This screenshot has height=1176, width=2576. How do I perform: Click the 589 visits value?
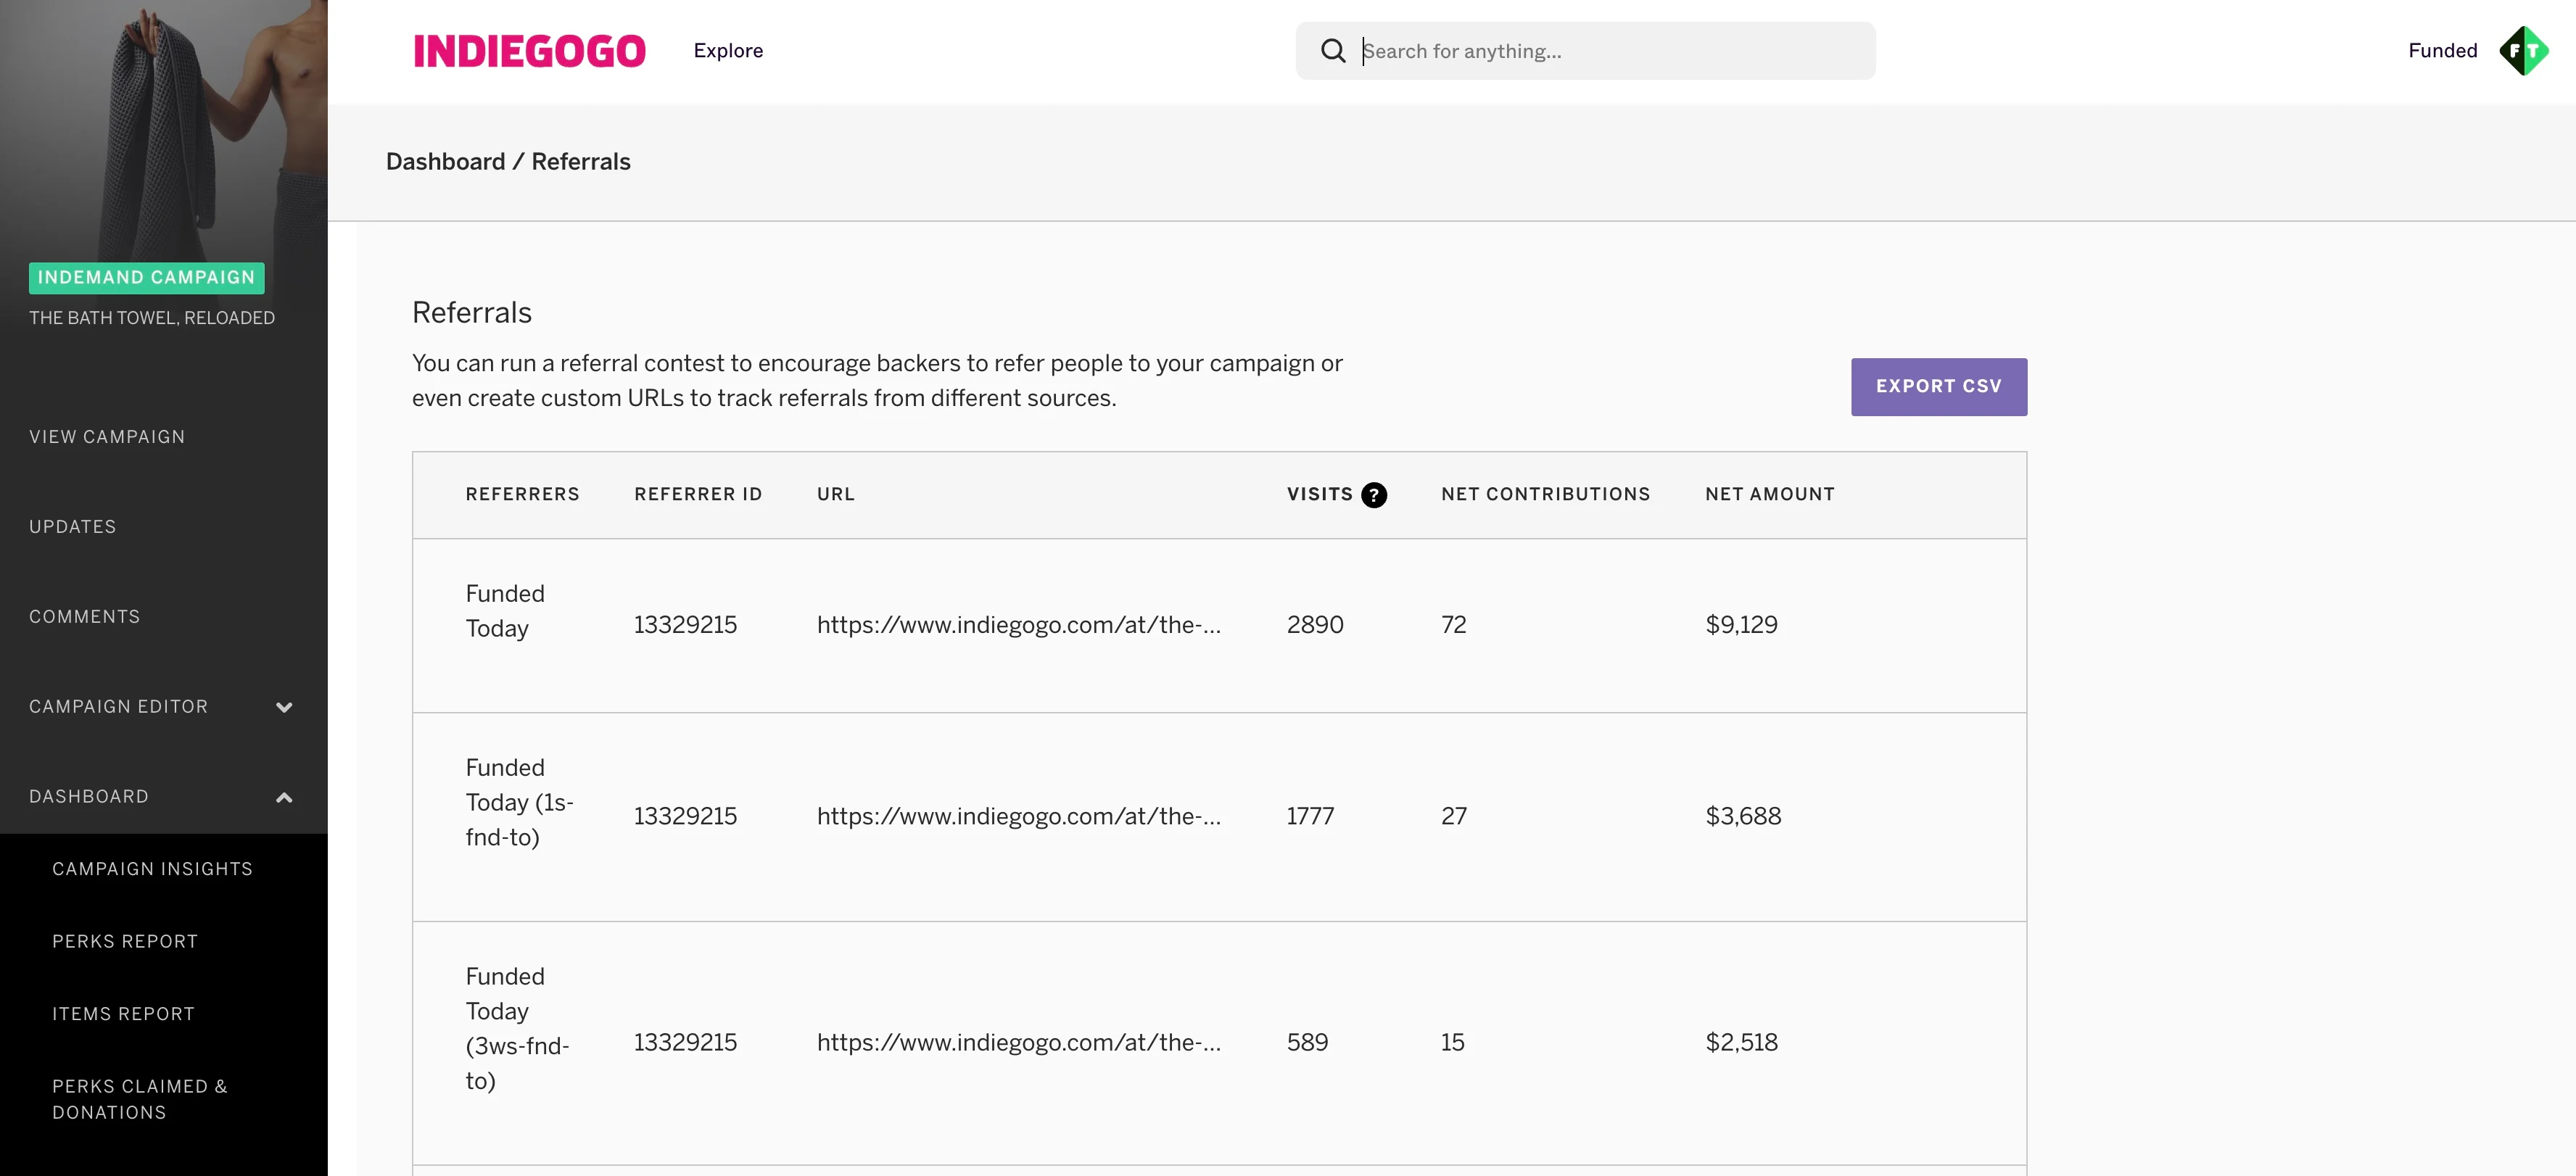click(1307, 1043)
